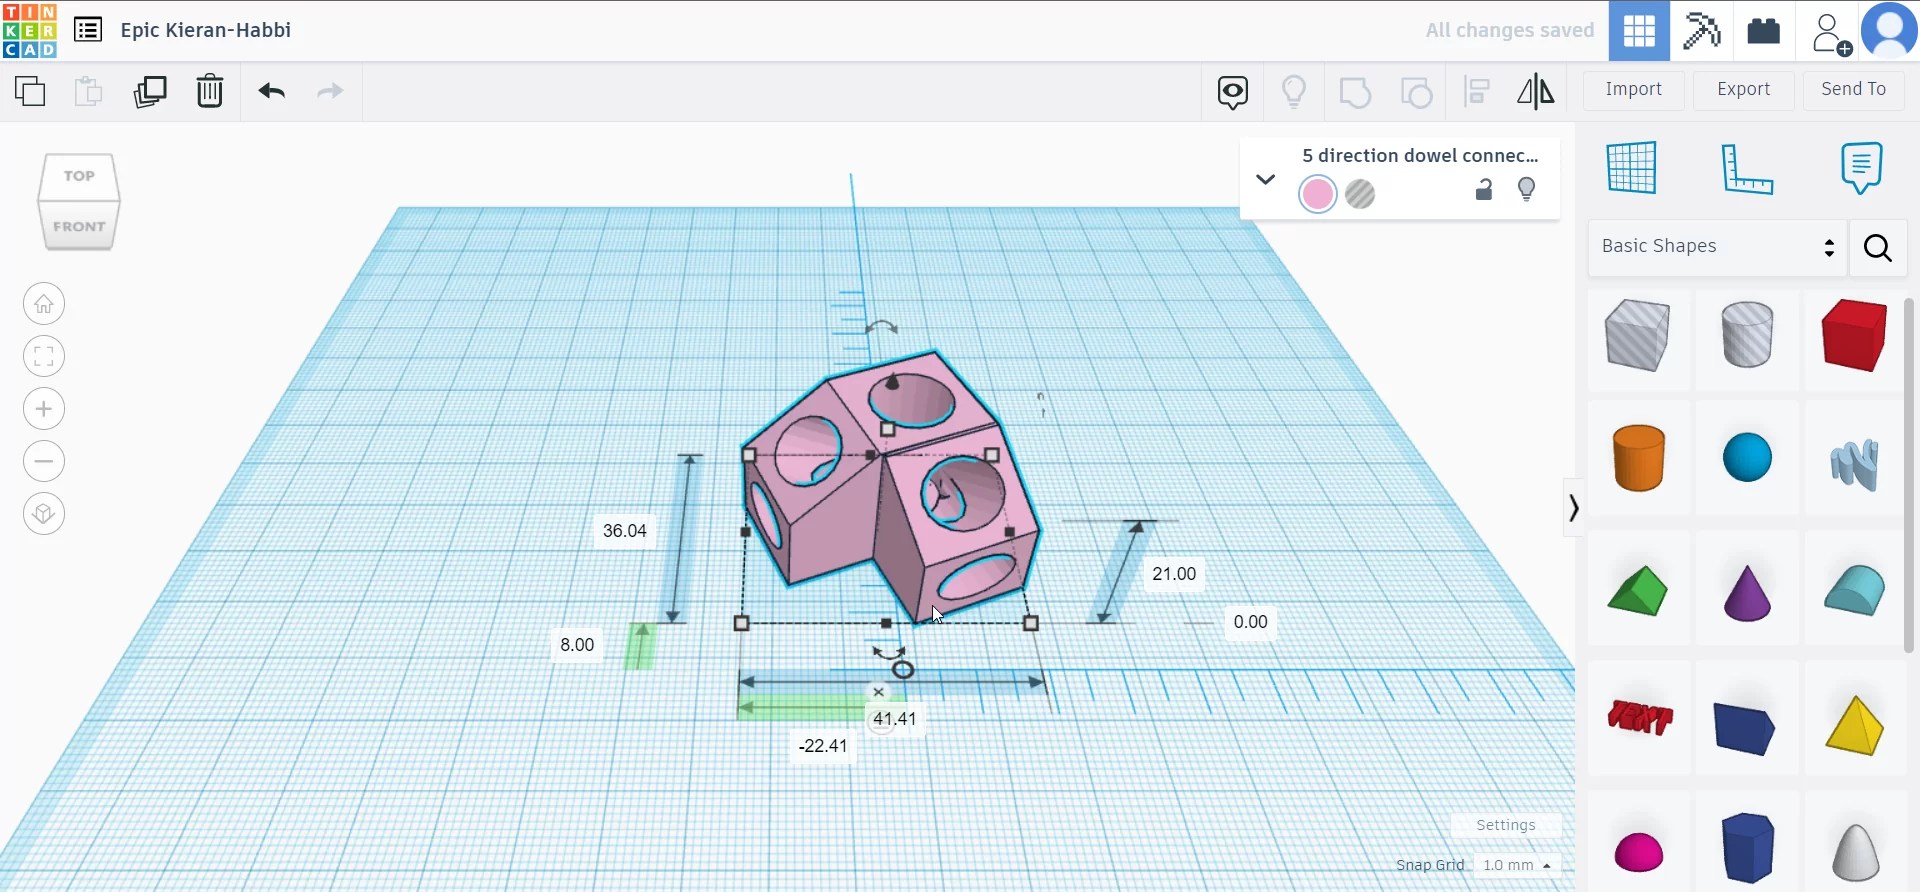Rename design Epic Kieran-Habbi
This screenshot has width=1920, height=892.
coord(206,30)
